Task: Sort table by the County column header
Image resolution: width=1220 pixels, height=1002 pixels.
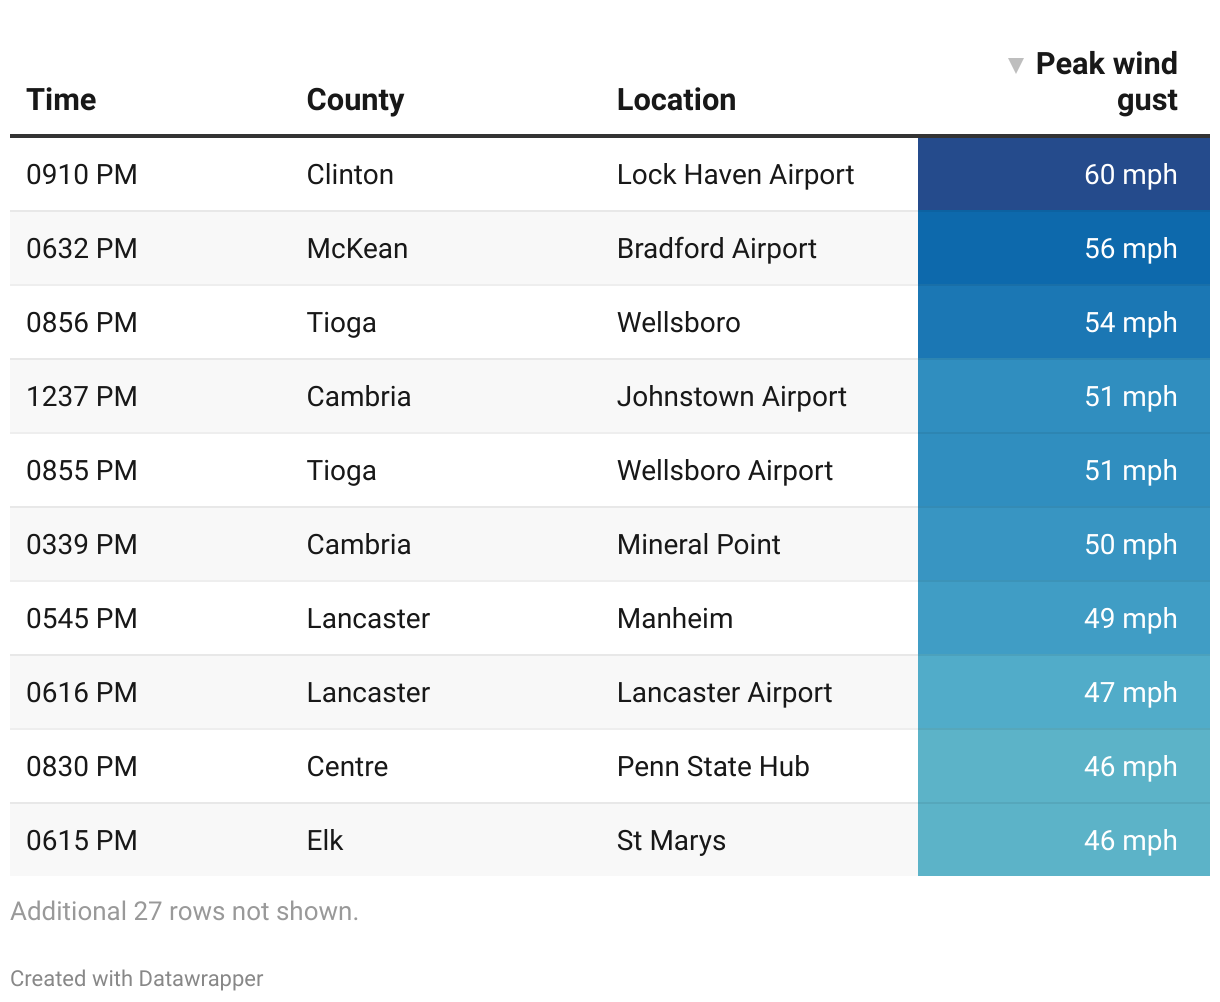Action: click(355, 100)
